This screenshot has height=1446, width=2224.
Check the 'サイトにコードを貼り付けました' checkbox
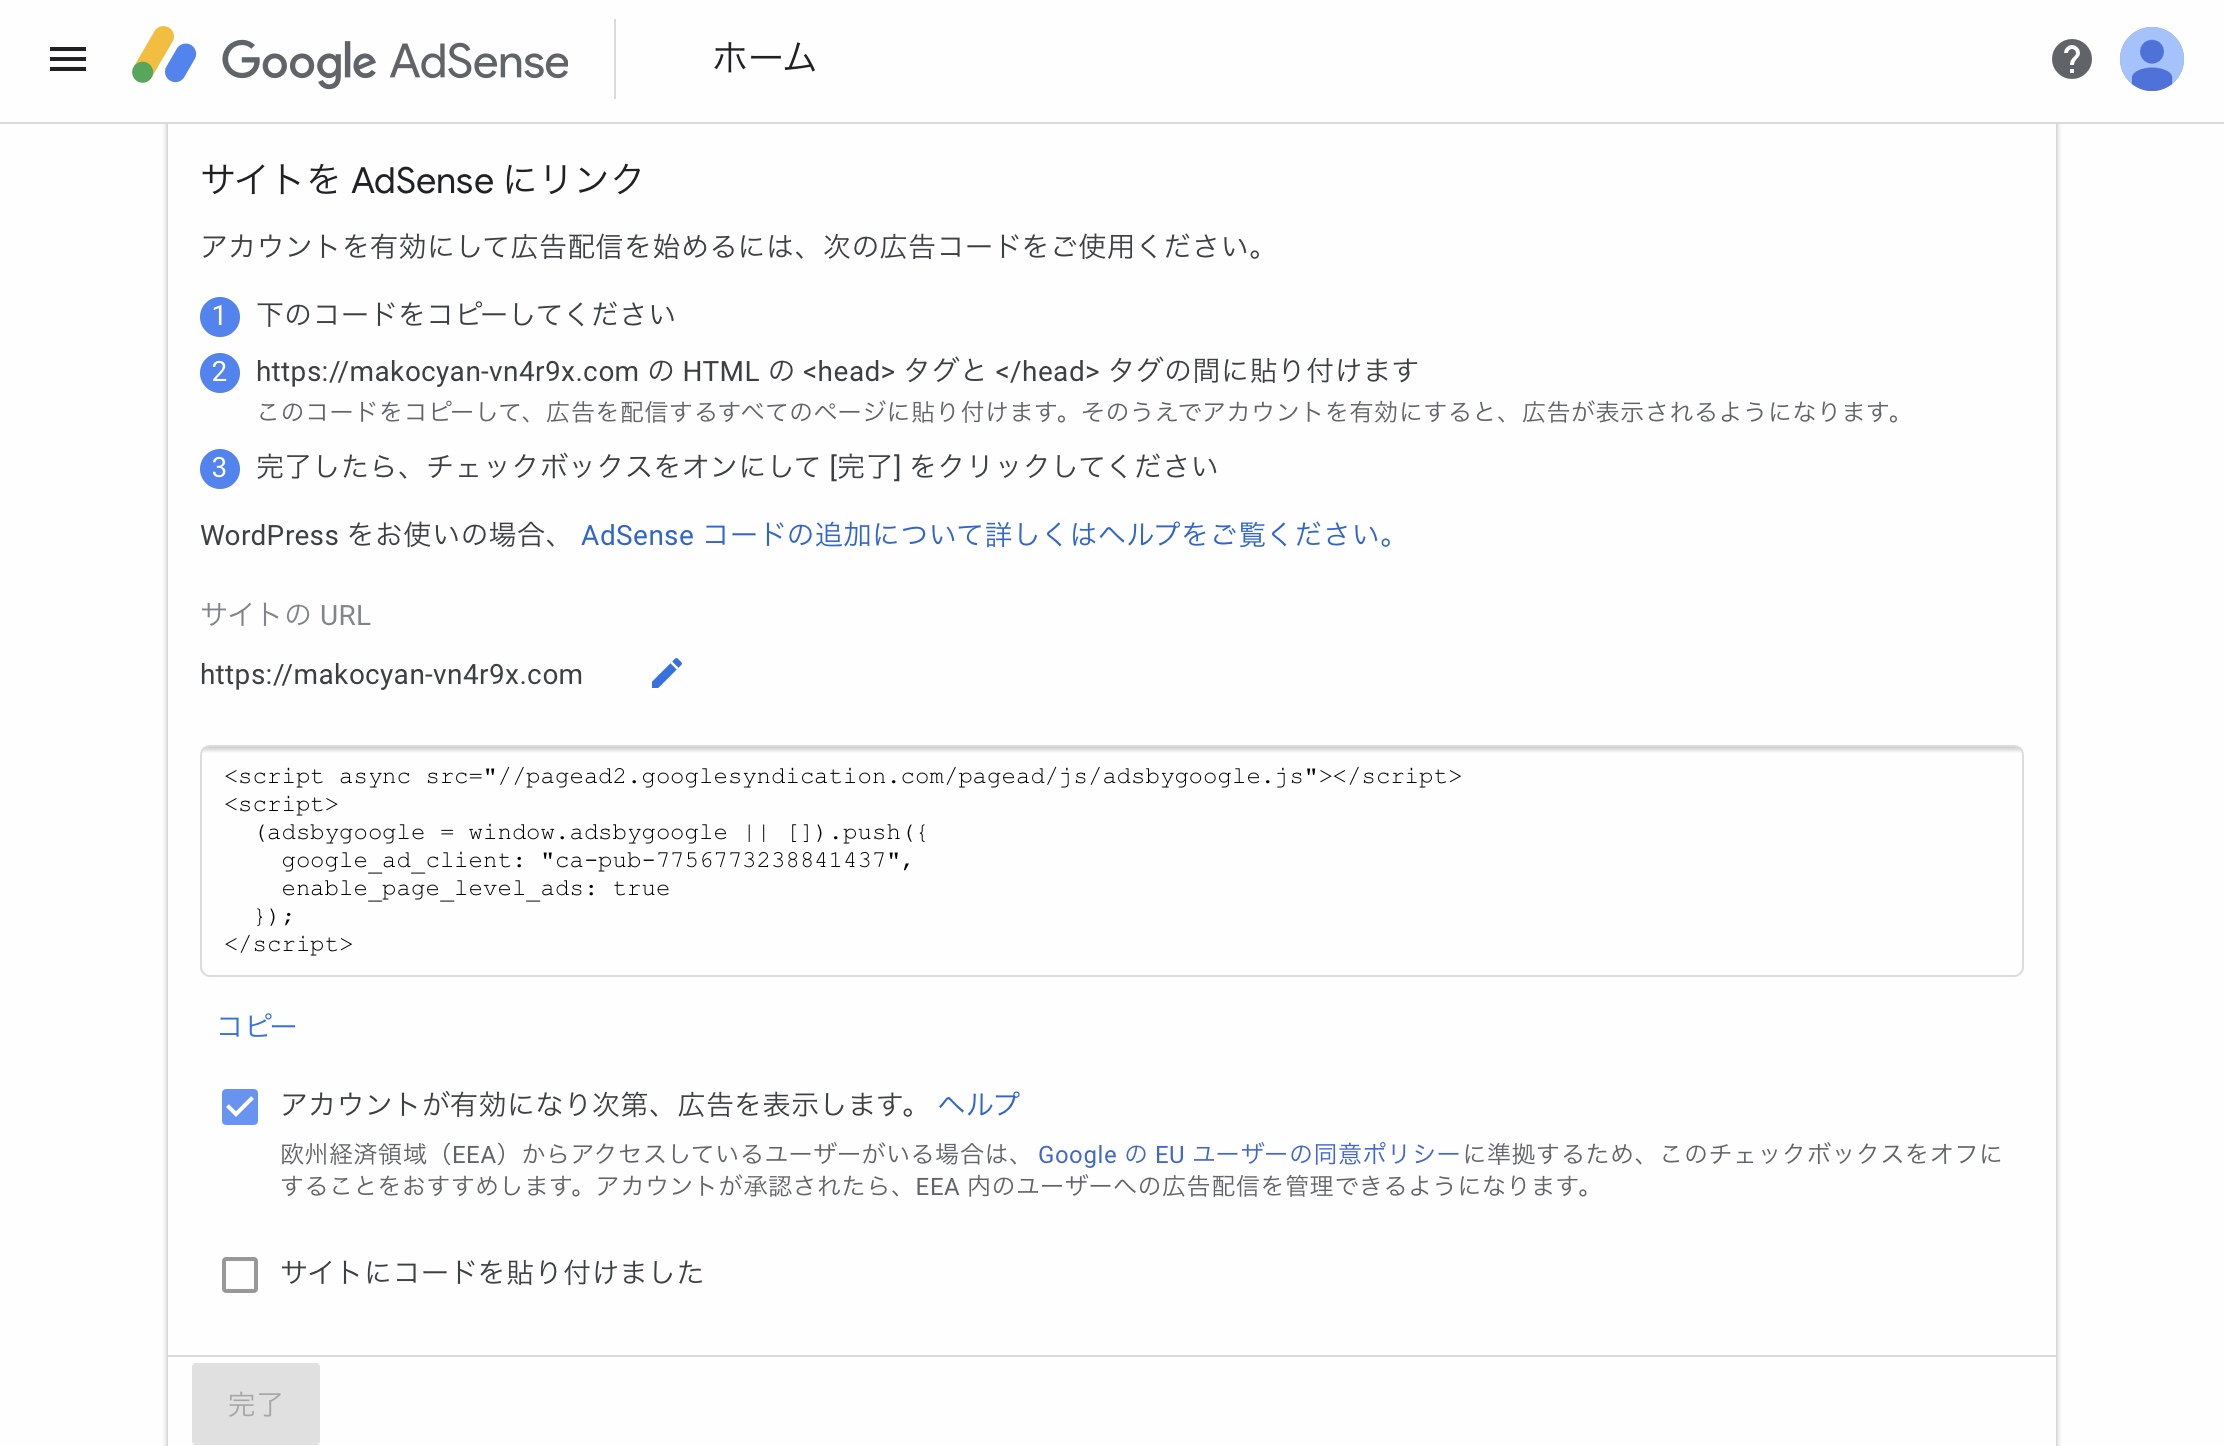[240, 1274]
